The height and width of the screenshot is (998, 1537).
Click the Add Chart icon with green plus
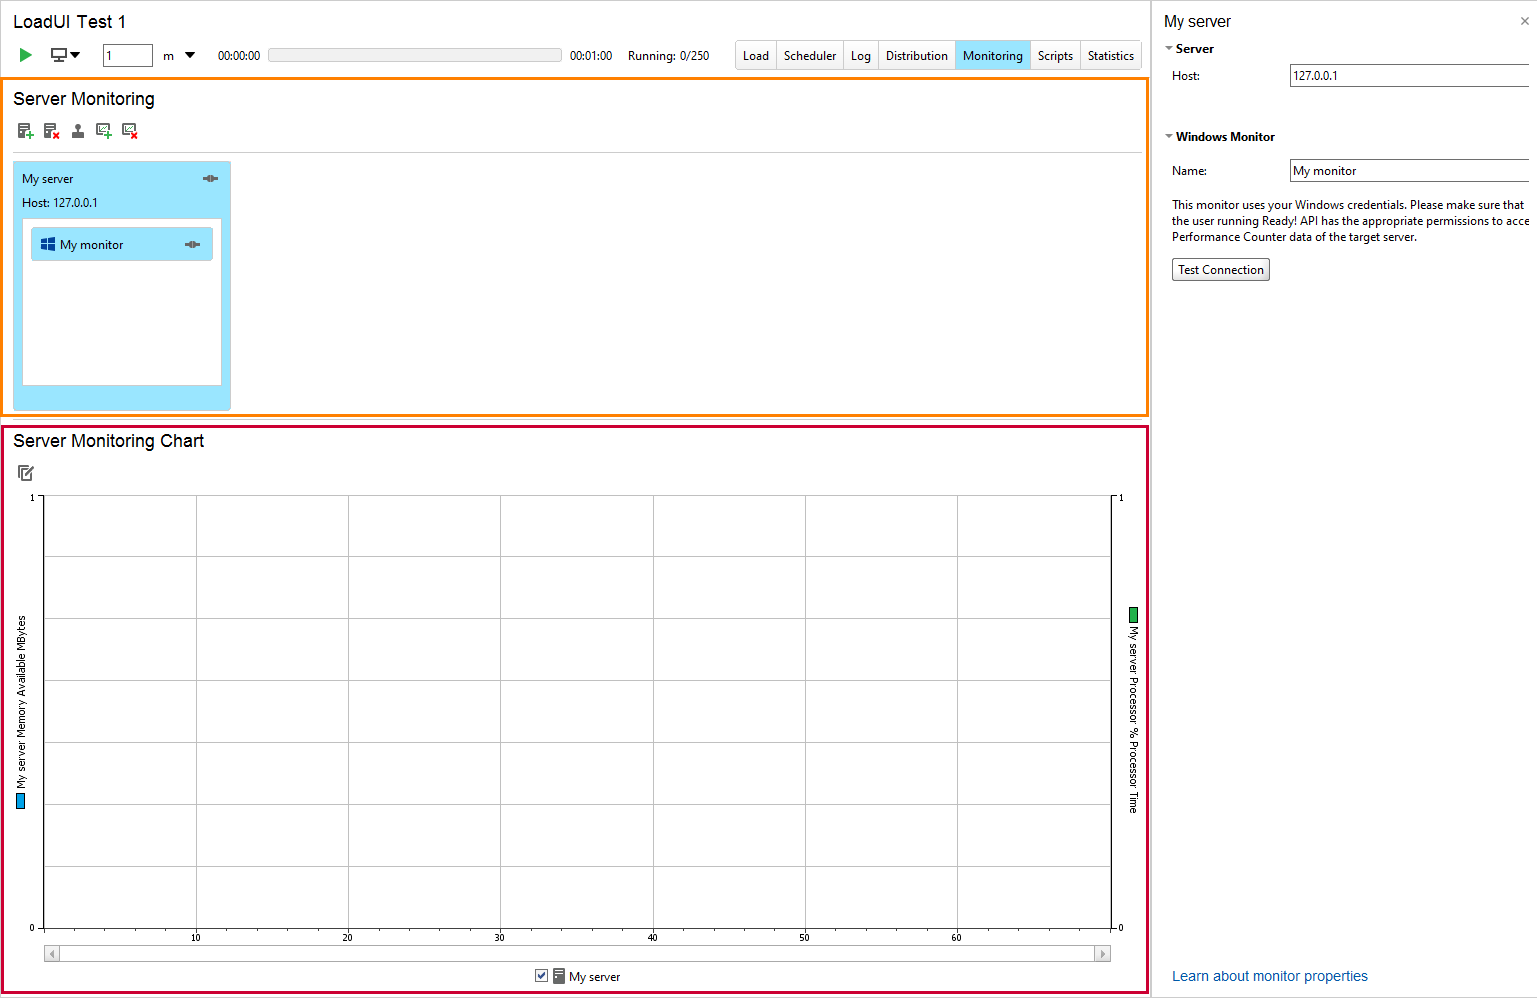pyautogui.click(x=103, y=130)
